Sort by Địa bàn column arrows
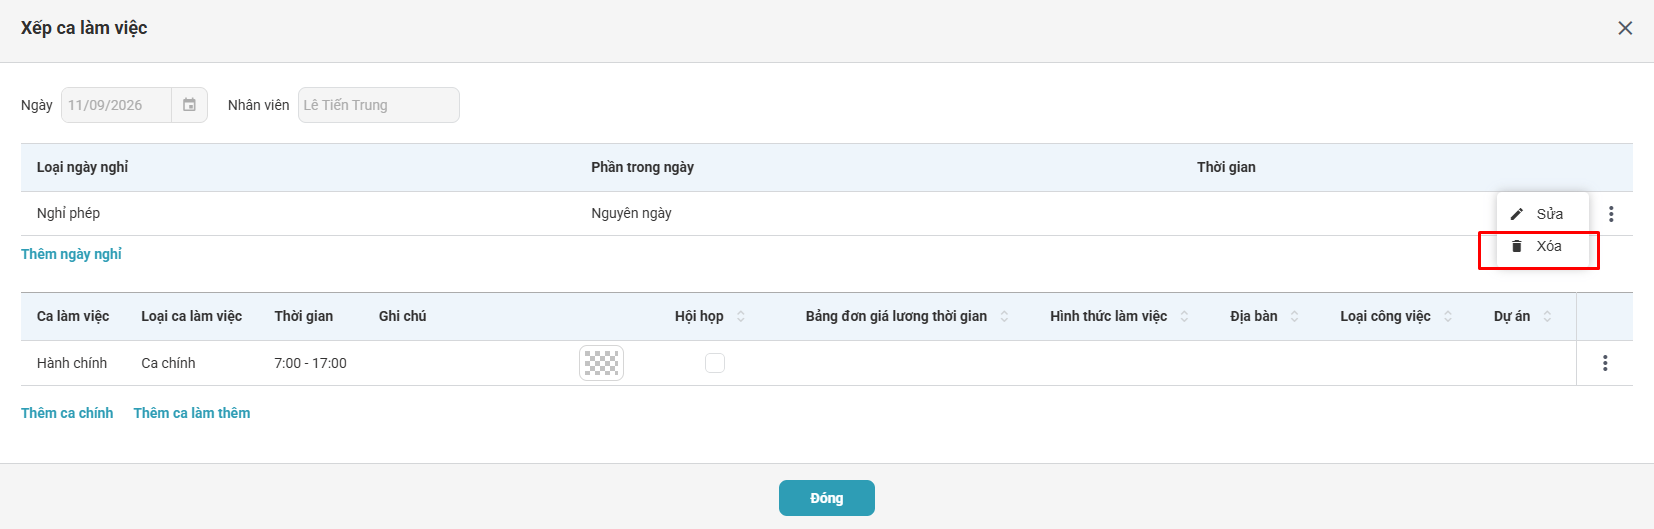The width and height of the screenshot is (1654, 529). pyautogui.click(x=1294, y=316)
